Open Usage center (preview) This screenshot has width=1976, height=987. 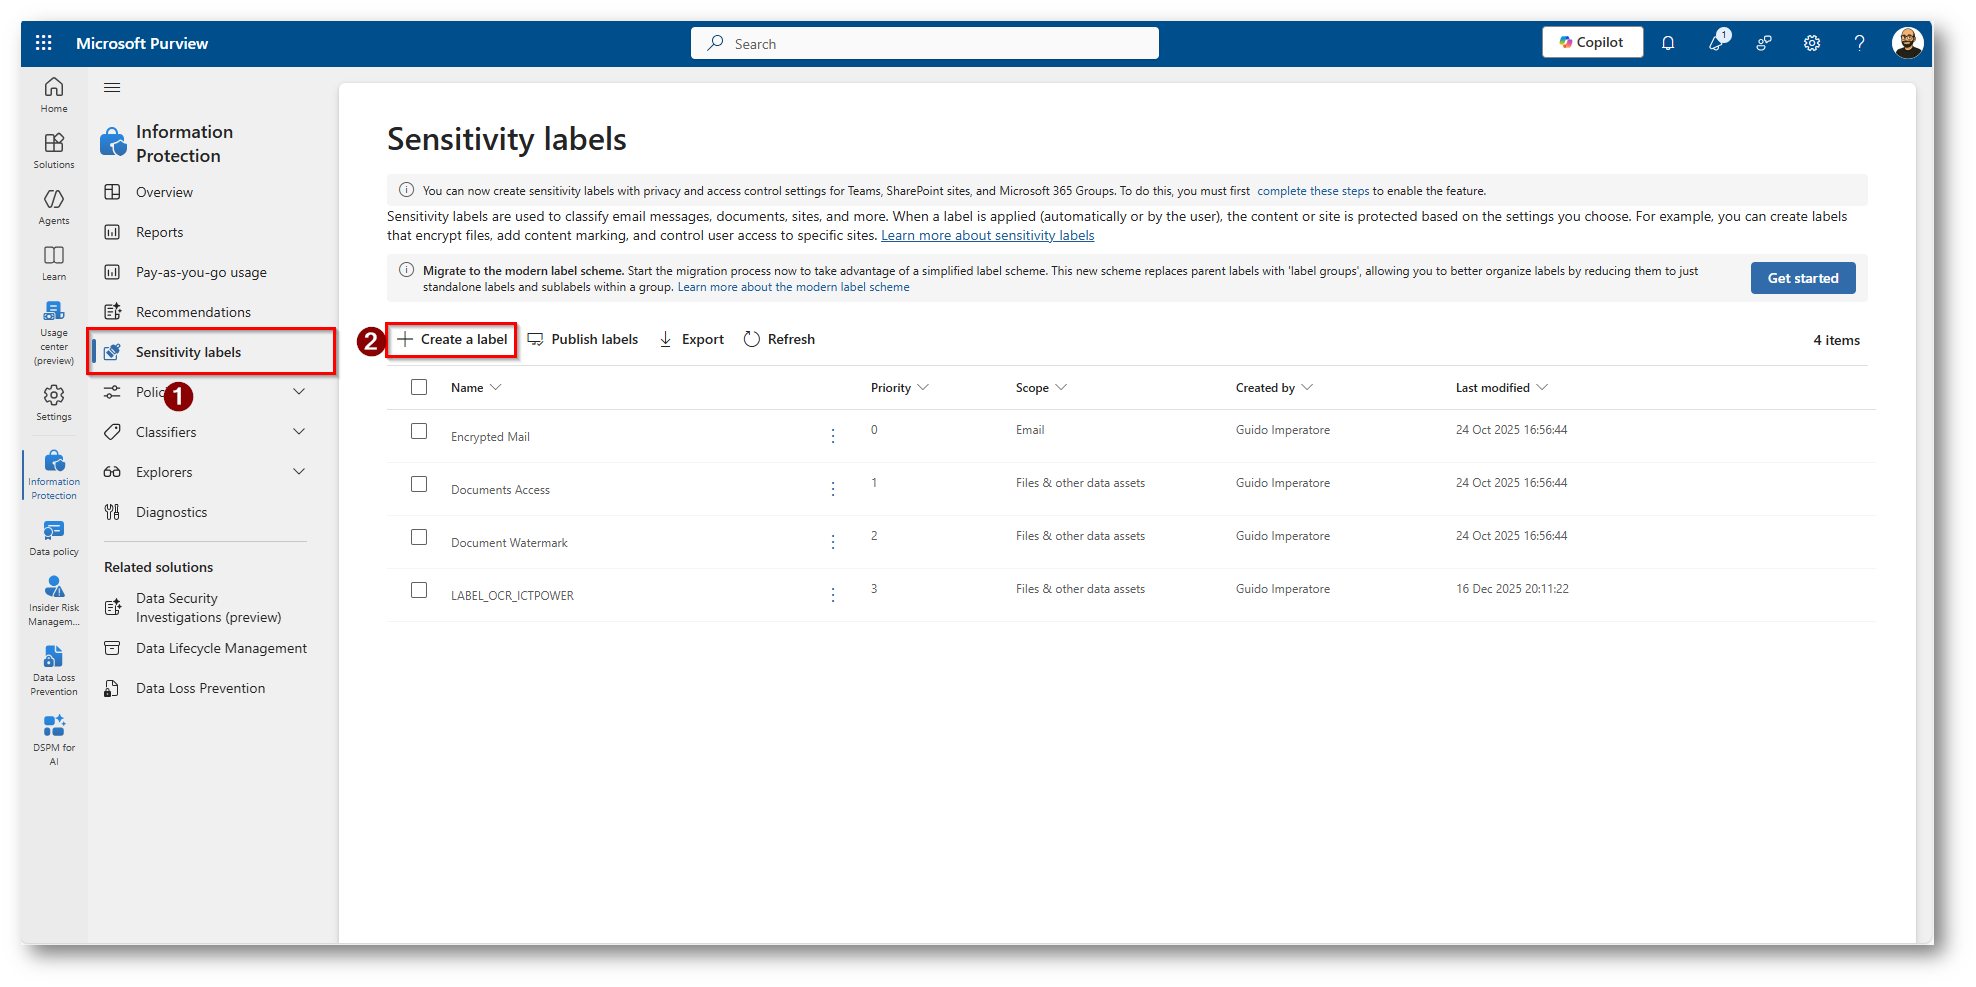tap(54, 333)
